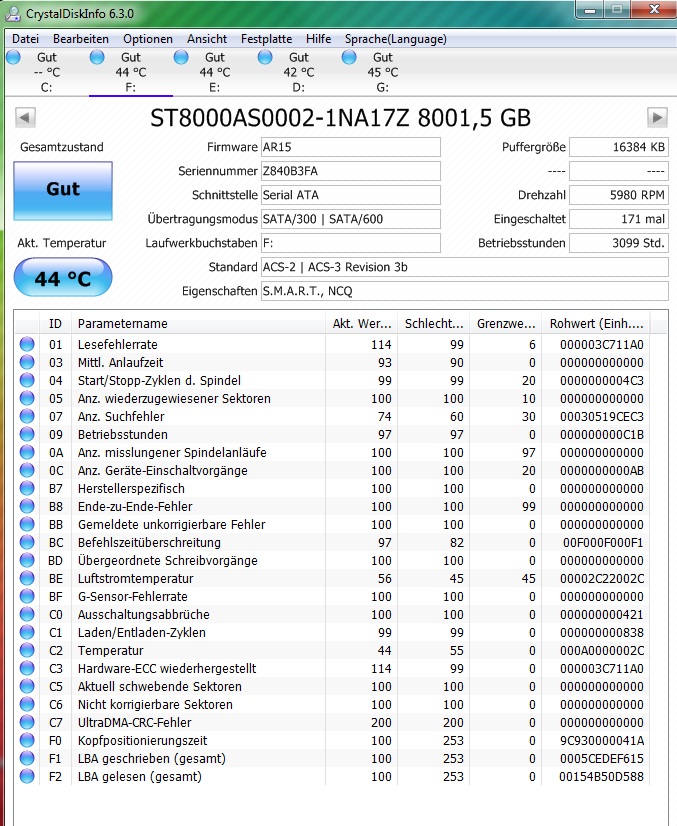The image size is (677, 826).
Task: Click status icon of Anz. Suchfehler row
Action: tap(27, 416)
